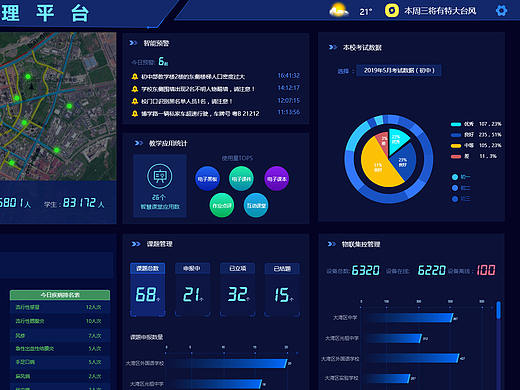This screenshot has width=520, height=390.
Task: Select the blue 电子黑板 bubble
Action: point(207,179)
